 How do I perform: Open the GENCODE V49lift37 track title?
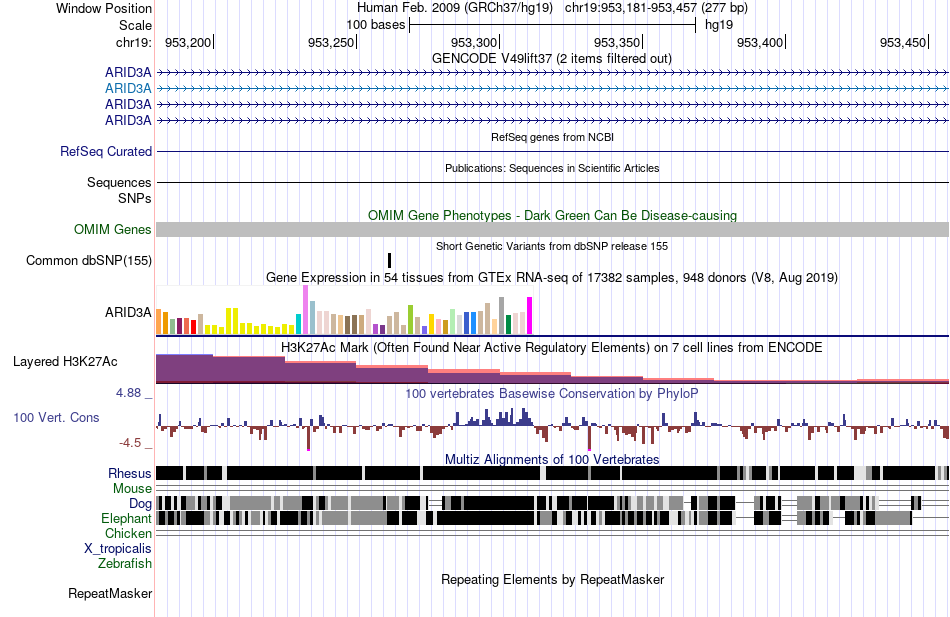pos(551,59)
